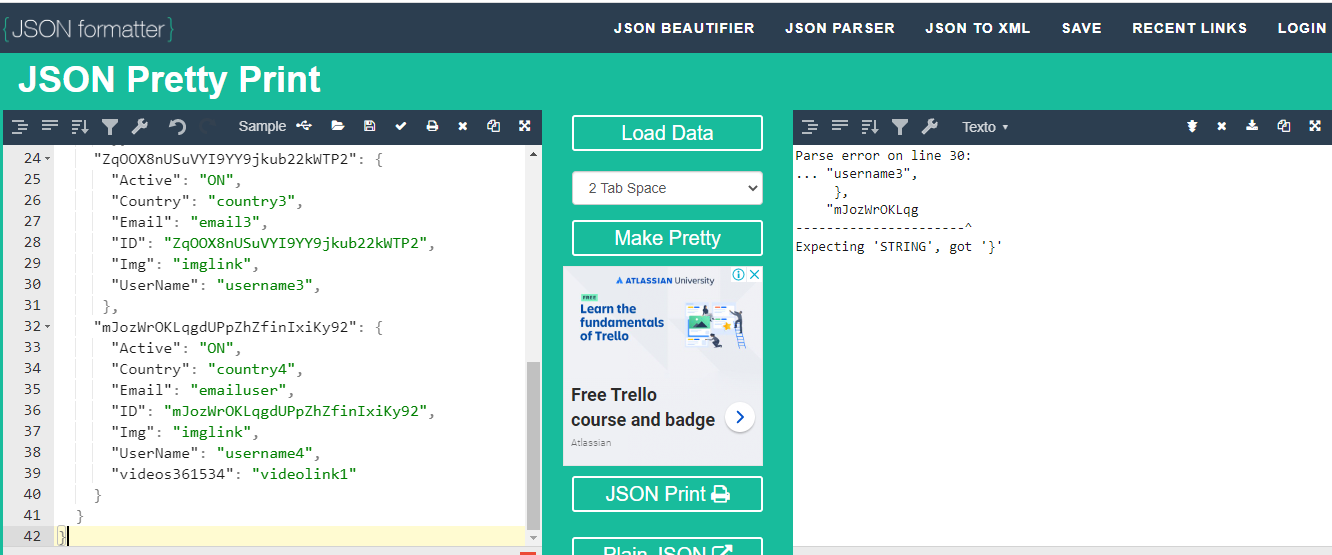
Task: Undo last action in left editor
Action: point(177,126)
